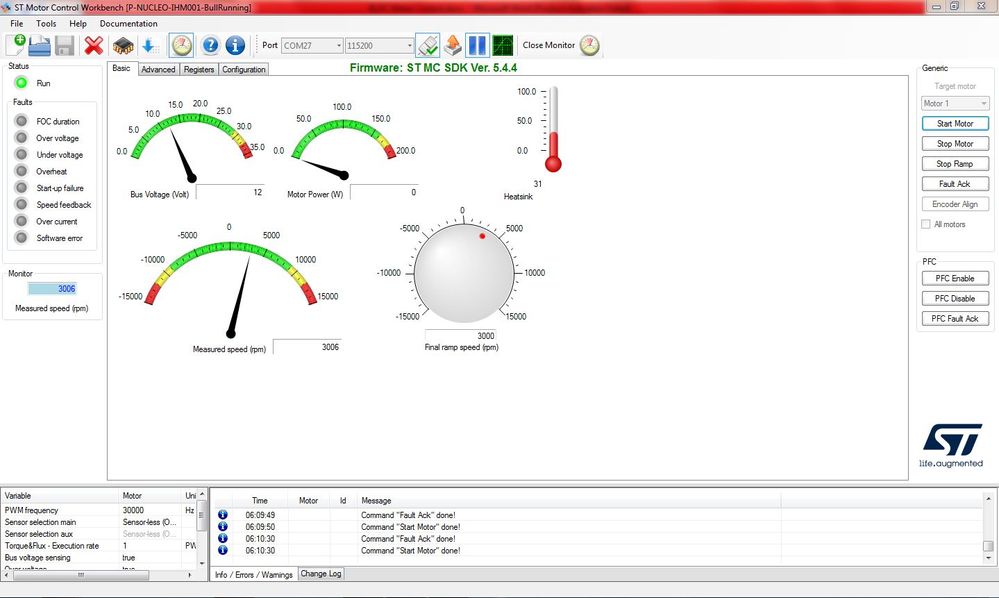Click the Stop Ramp button
The width and height of the screenshot is (999, 598).
point(955,164)
